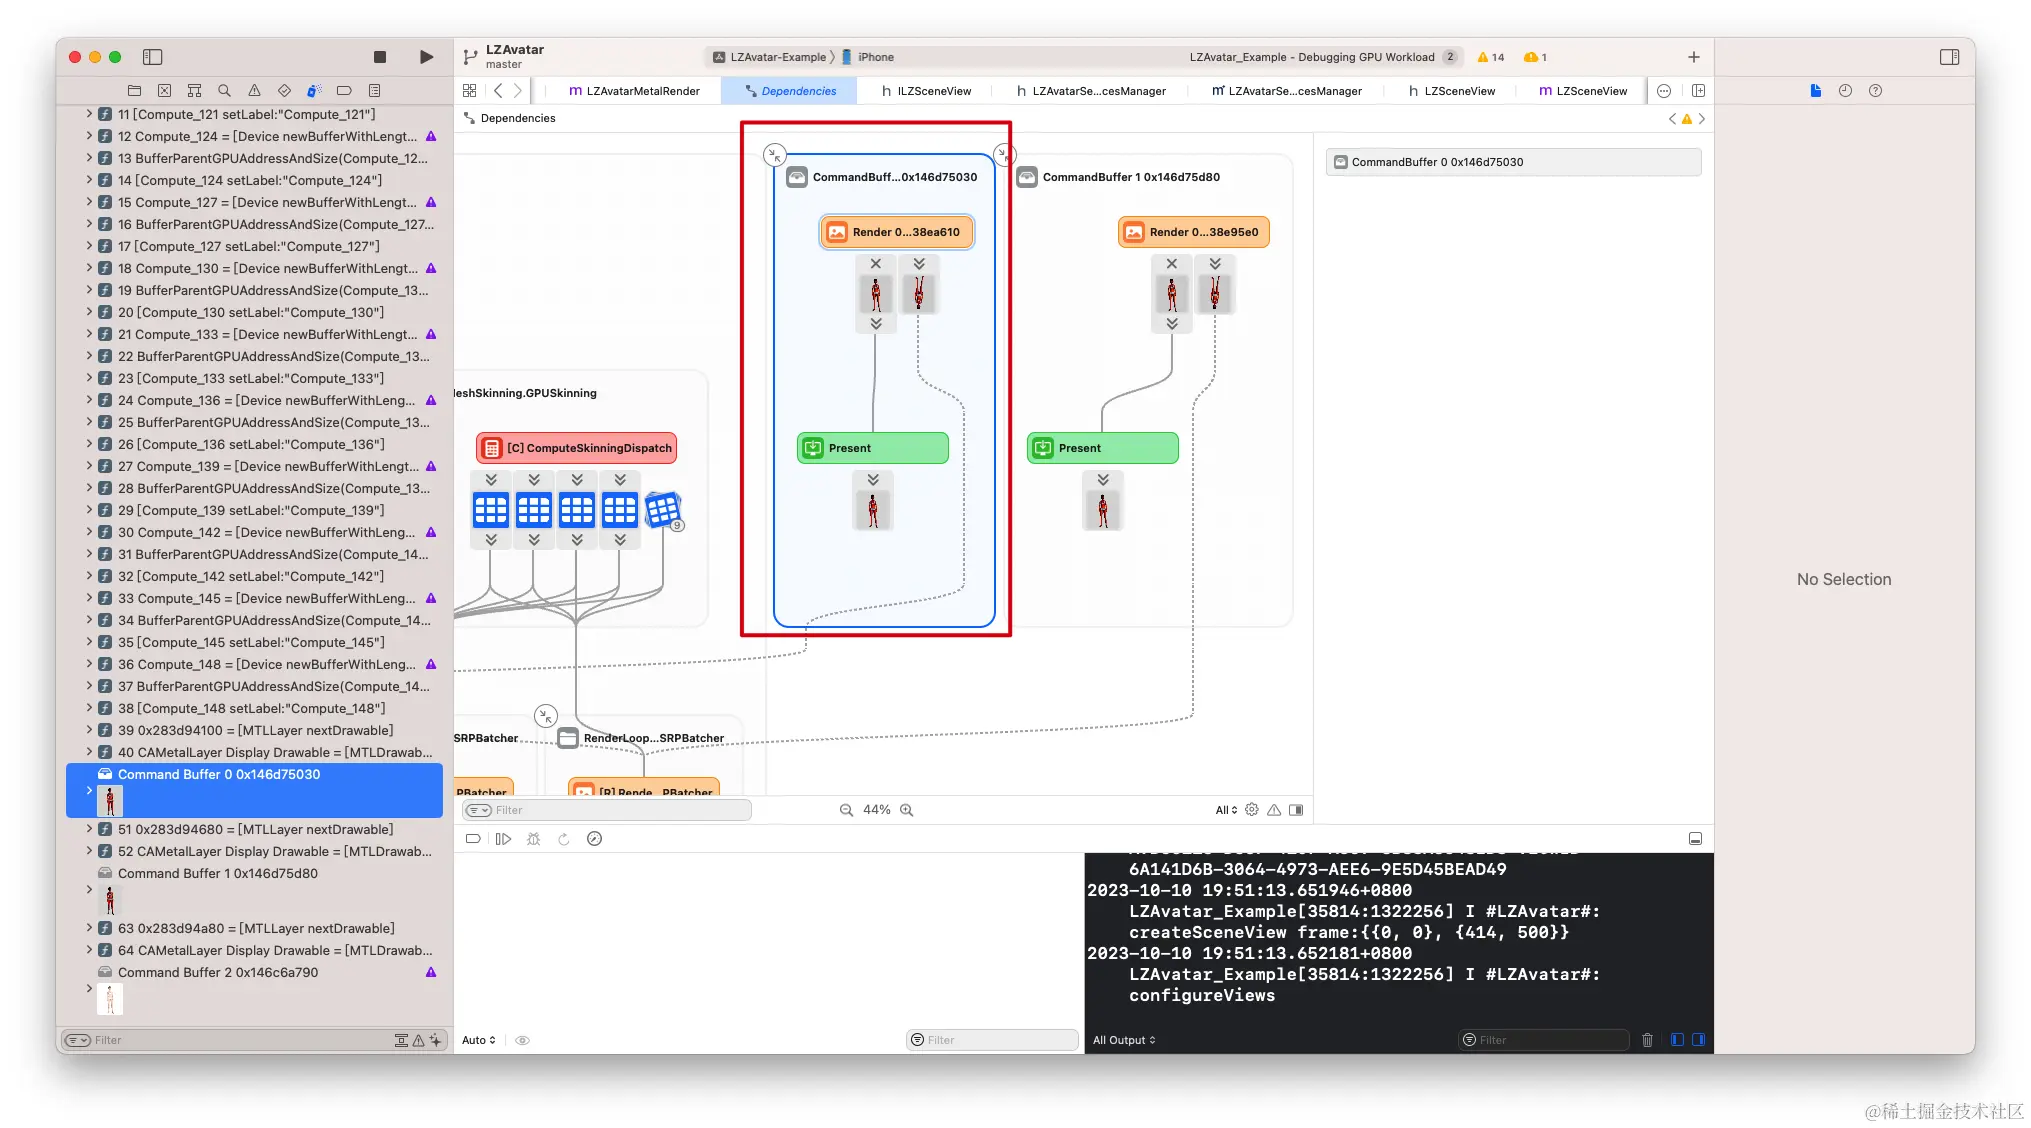Image resolution: width=2031 pixels, height=1128 pixels.
Task: Show the 14 yellow warnings
Action: [1491, 57]
